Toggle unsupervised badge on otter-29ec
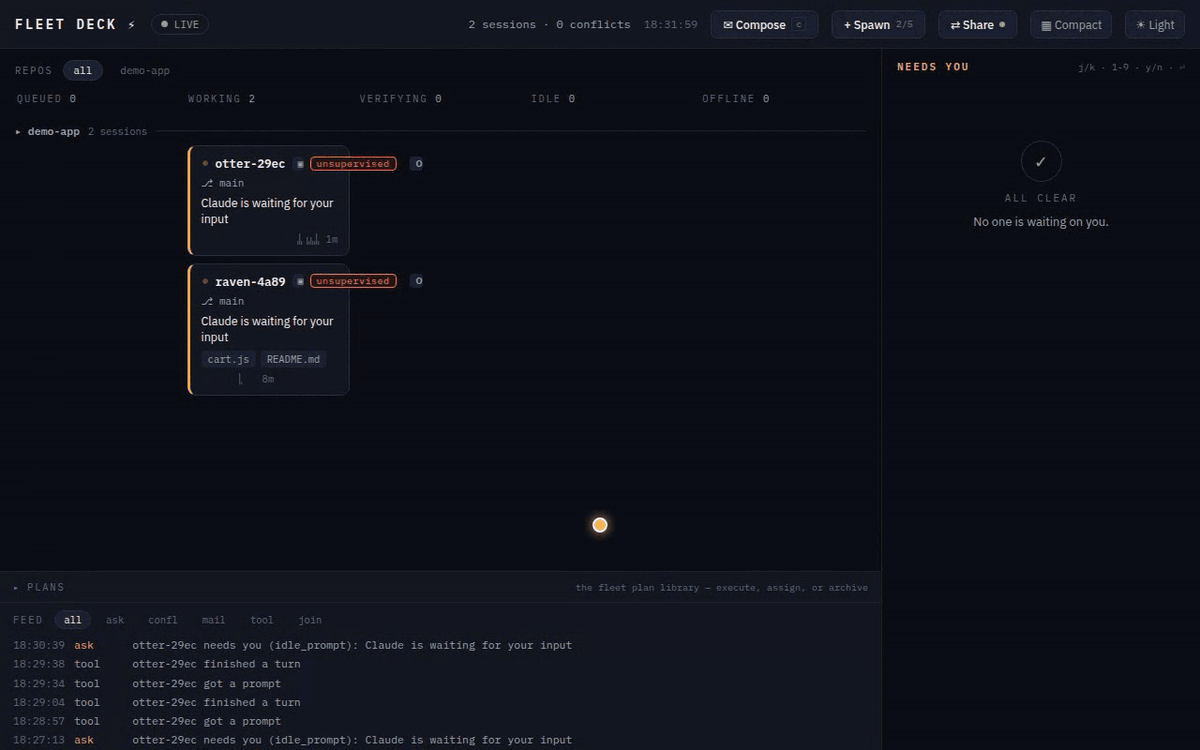1200x750 pixels. [353, 164]
